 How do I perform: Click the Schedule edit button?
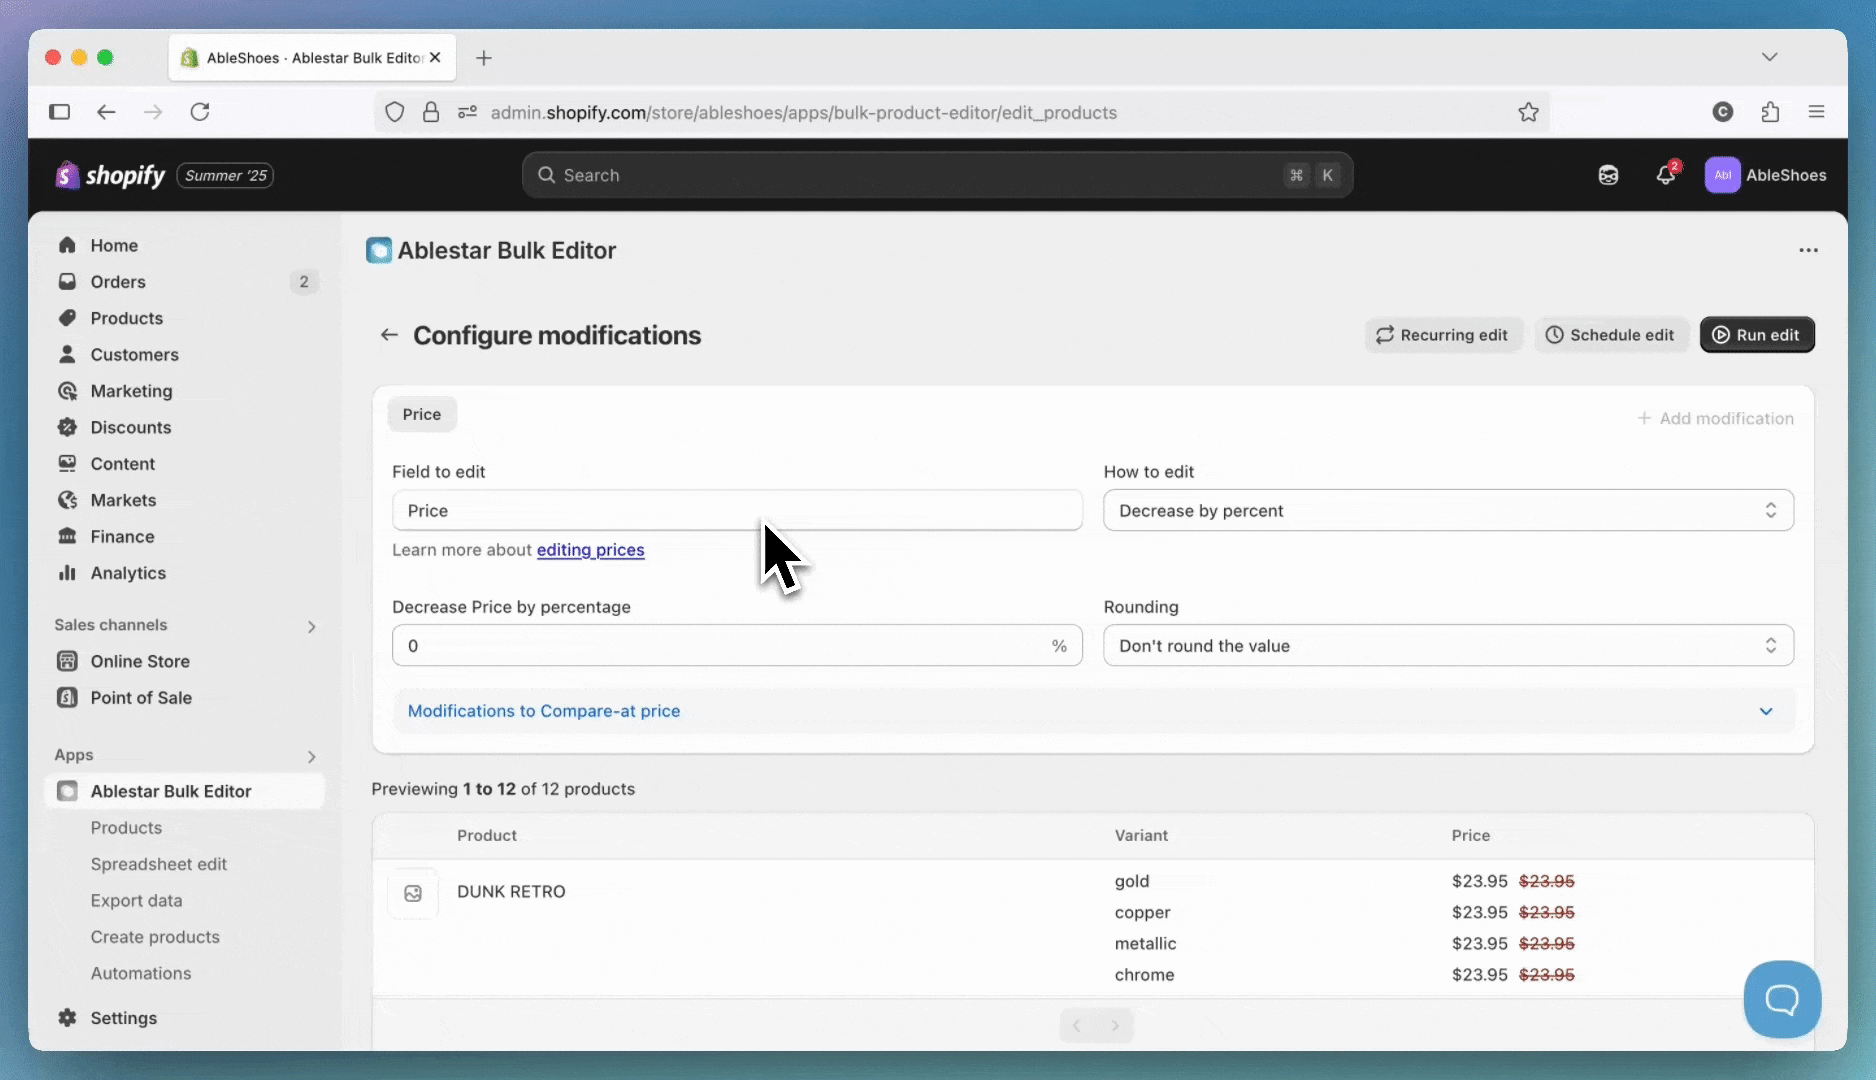1610,335
